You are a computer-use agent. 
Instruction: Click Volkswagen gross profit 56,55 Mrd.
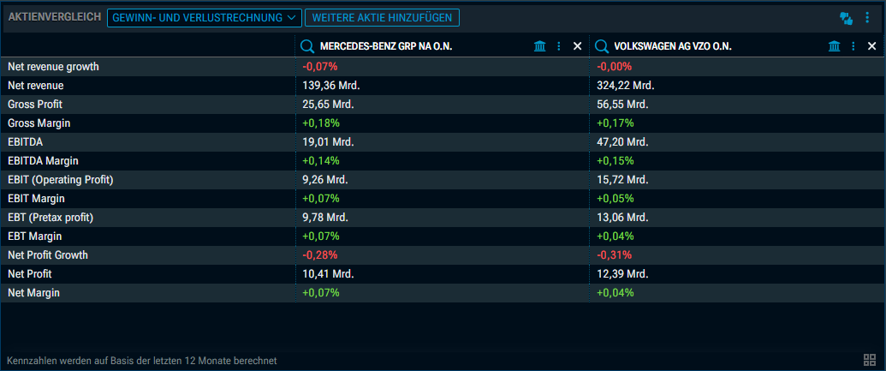coord(623,104)
